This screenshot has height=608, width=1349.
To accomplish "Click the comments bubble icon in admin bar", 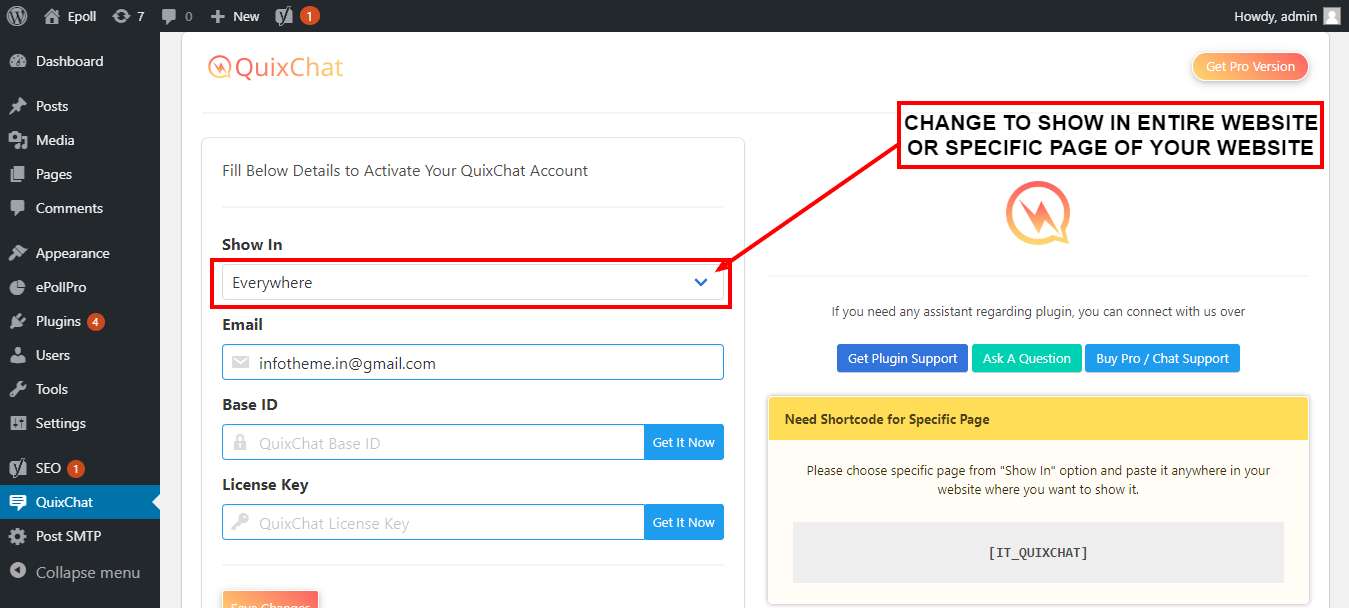I will point(177,16).
